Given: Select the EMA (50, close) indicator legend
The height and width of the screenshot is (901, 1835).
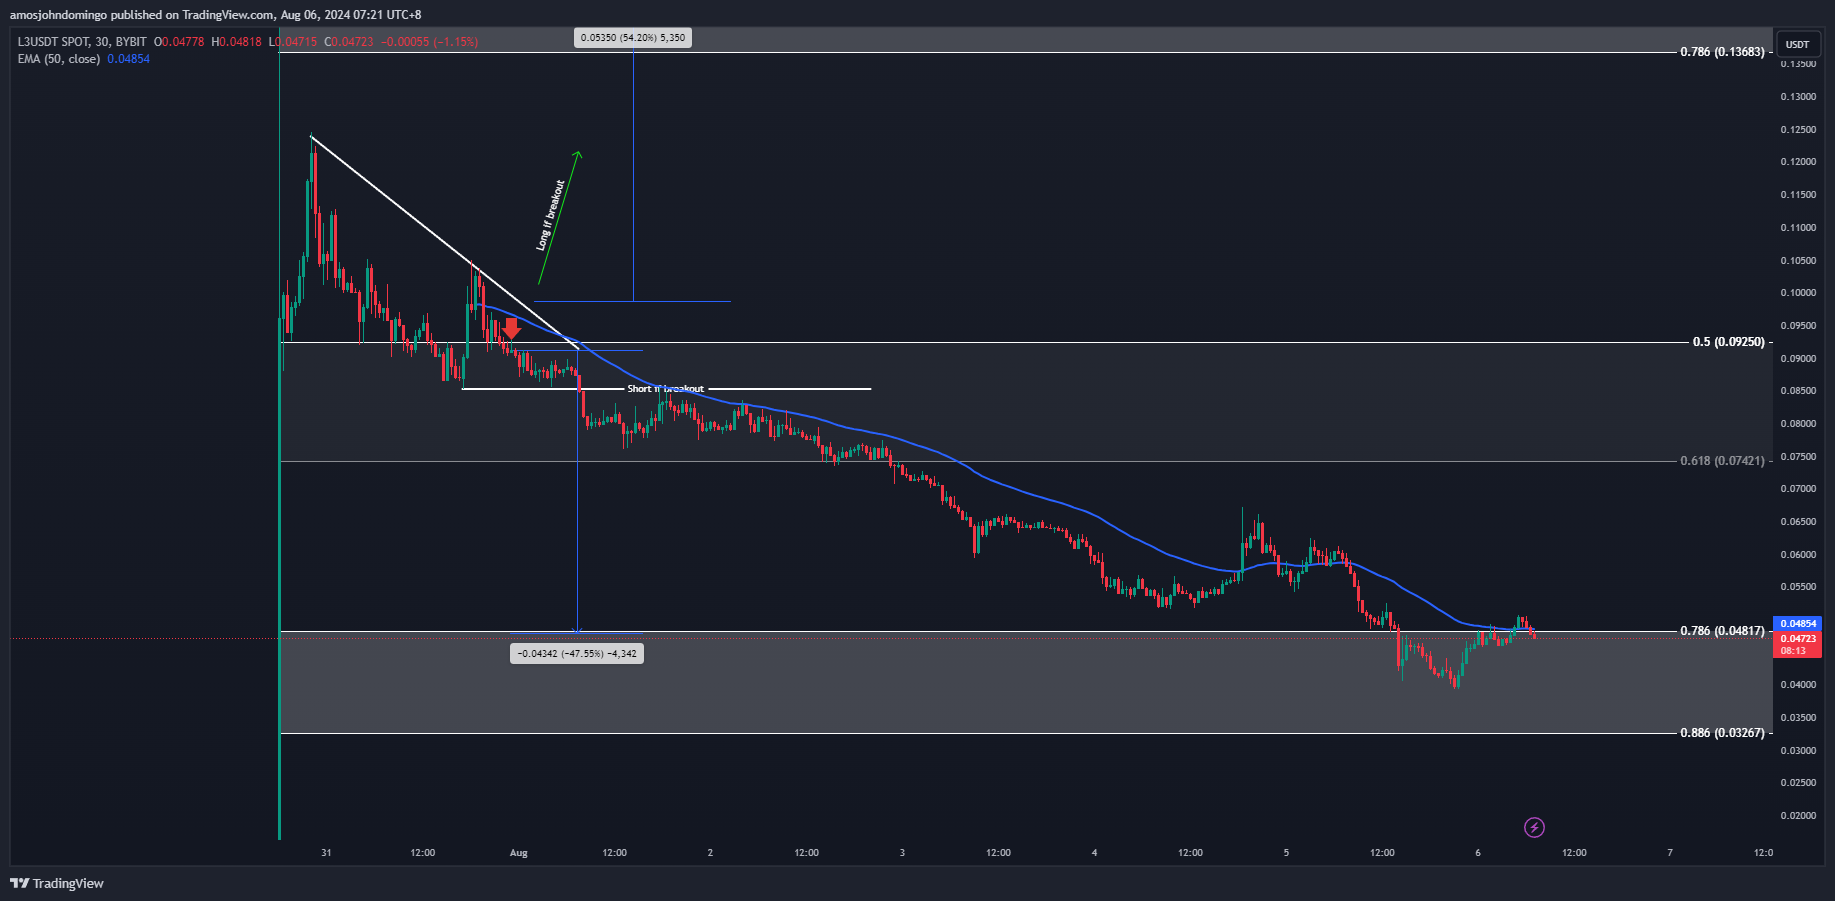Looking at the screenshot, I should [59, 59].
